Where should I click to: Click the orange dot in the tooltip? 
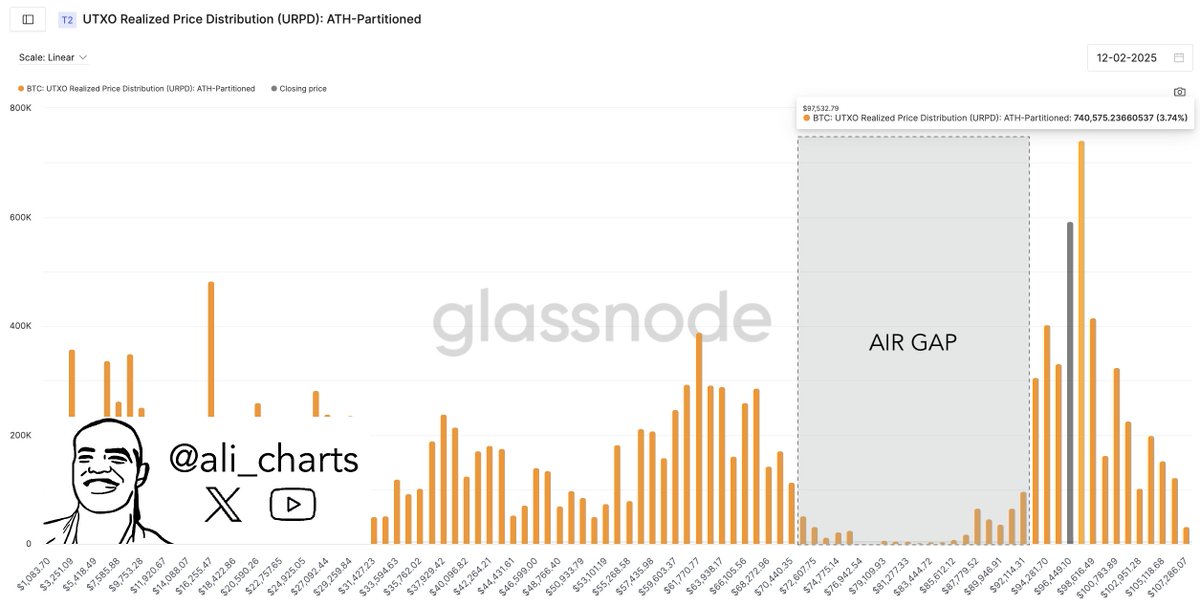[x=806, y=118]
